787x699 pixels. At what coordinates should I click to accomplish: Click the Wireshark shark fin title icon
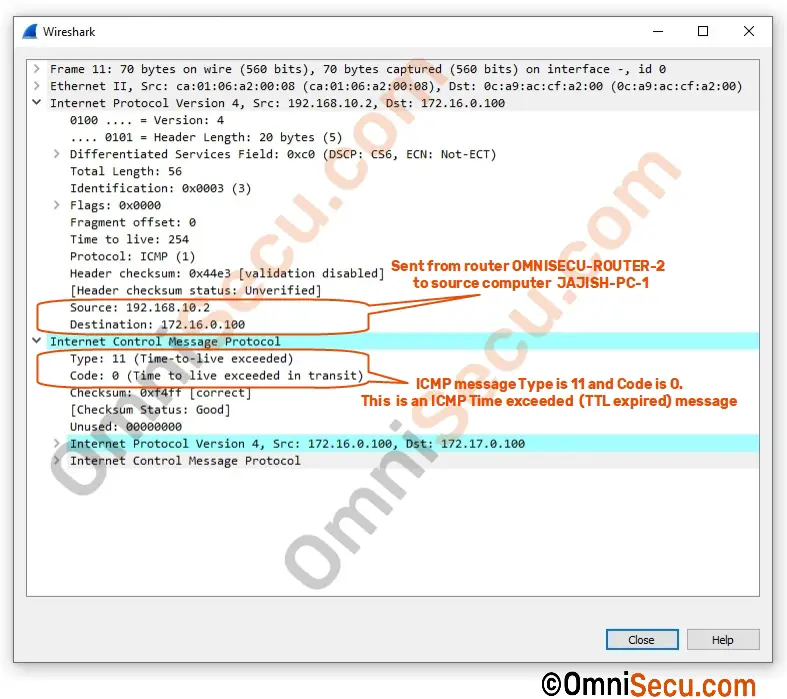coord(30,32)
